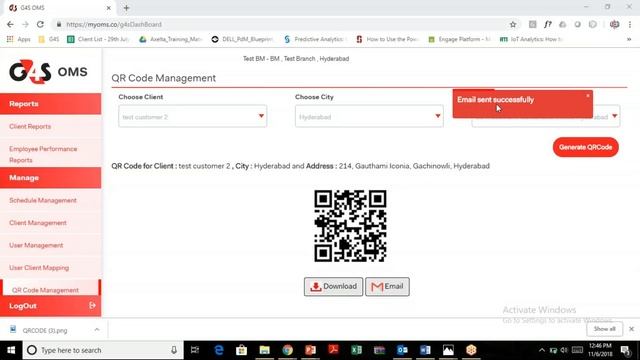Dismiss the Email sent successfully notification
Screen dimensions: 640x360
588,96
